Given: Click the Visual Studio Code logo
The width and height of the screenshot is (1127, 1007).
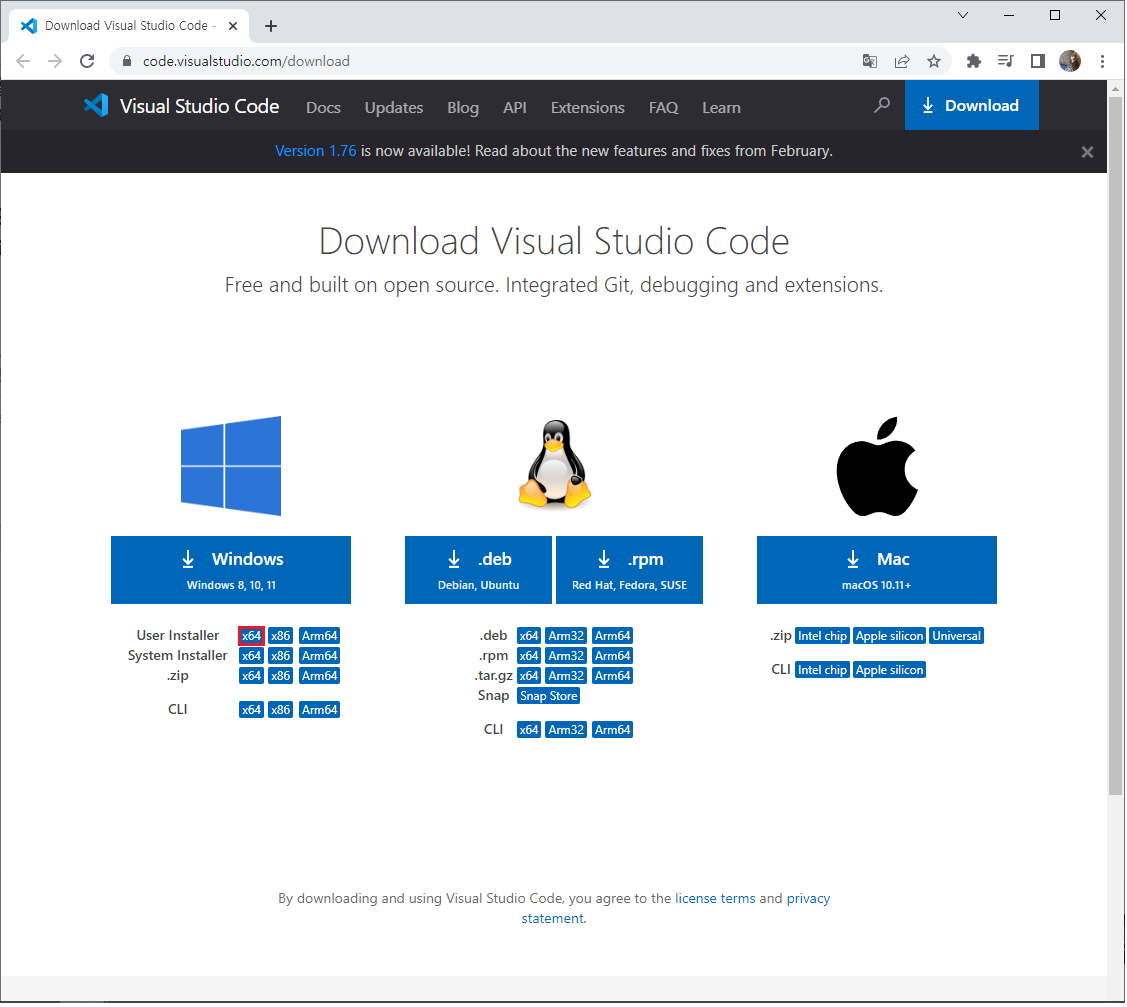Looking at the screenshot, I should 181,106.
